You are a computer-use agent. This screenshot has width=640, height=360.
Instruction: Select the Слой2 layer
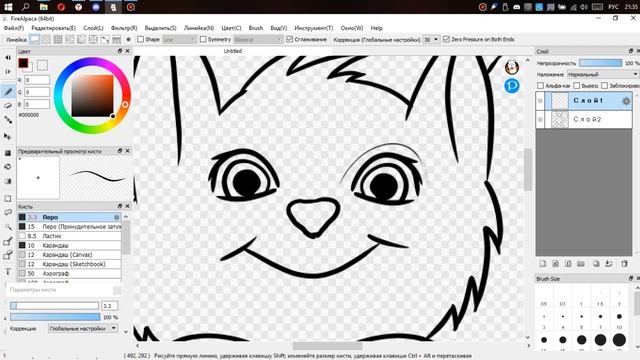pyautogui.click(x=584, y=120)
